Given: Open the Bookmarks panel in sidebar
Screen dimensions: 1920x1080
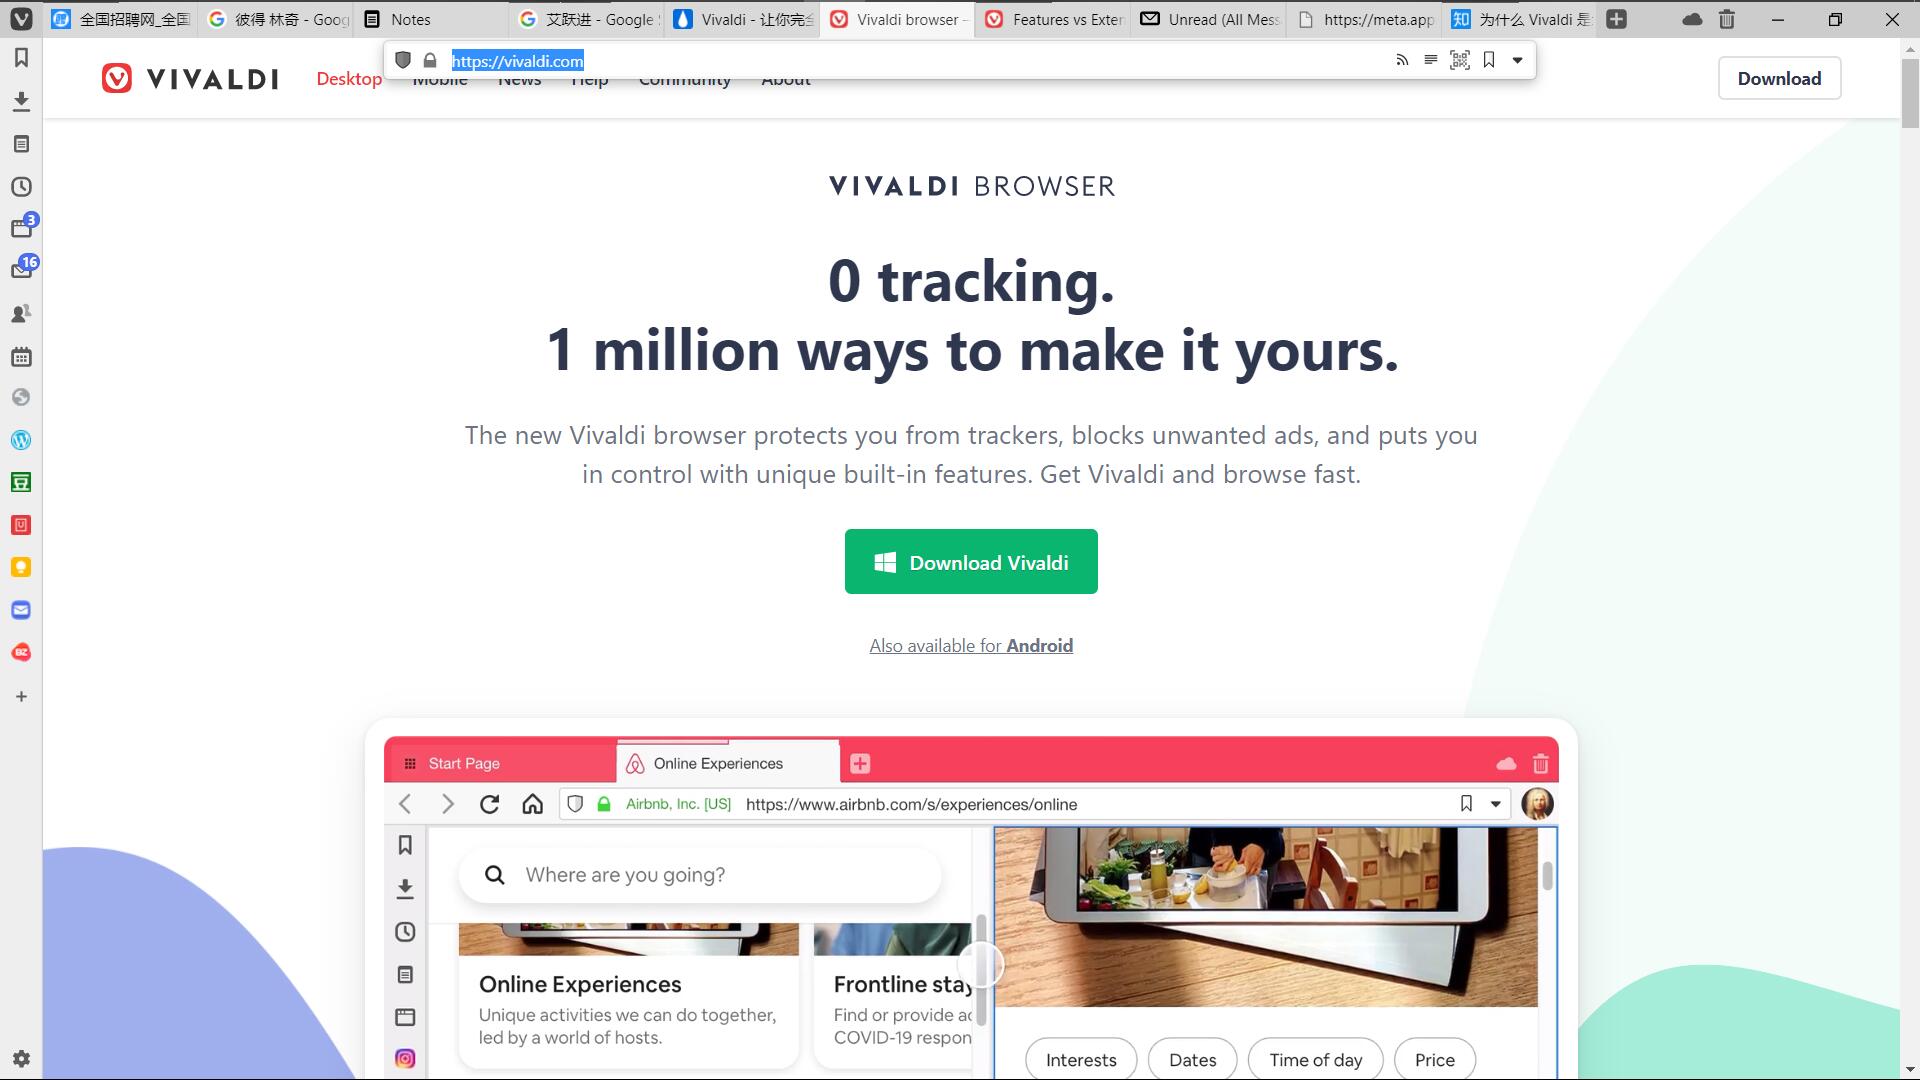Looking at the screenshot, I should 21,58.
